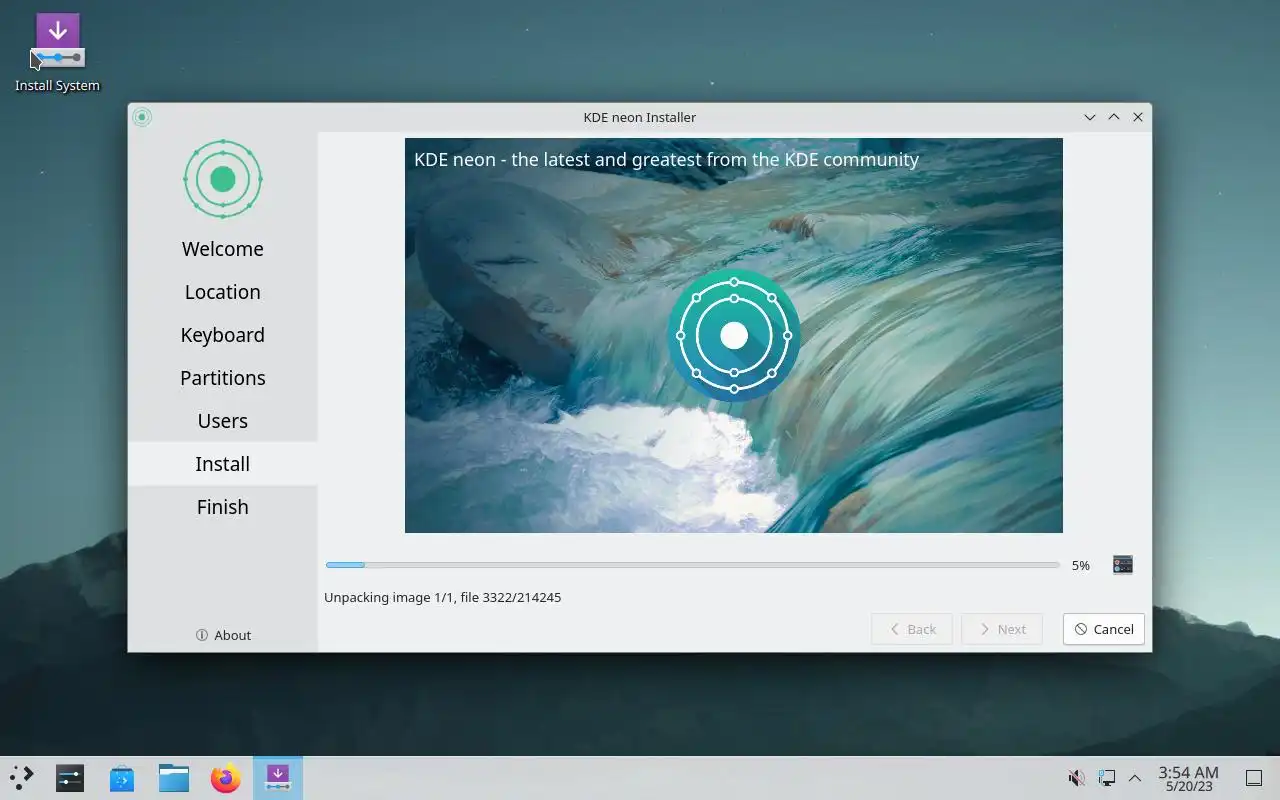Select the Finish step in the sidebar
This screenshot has width=1280, height=800.
coord(223,507)
